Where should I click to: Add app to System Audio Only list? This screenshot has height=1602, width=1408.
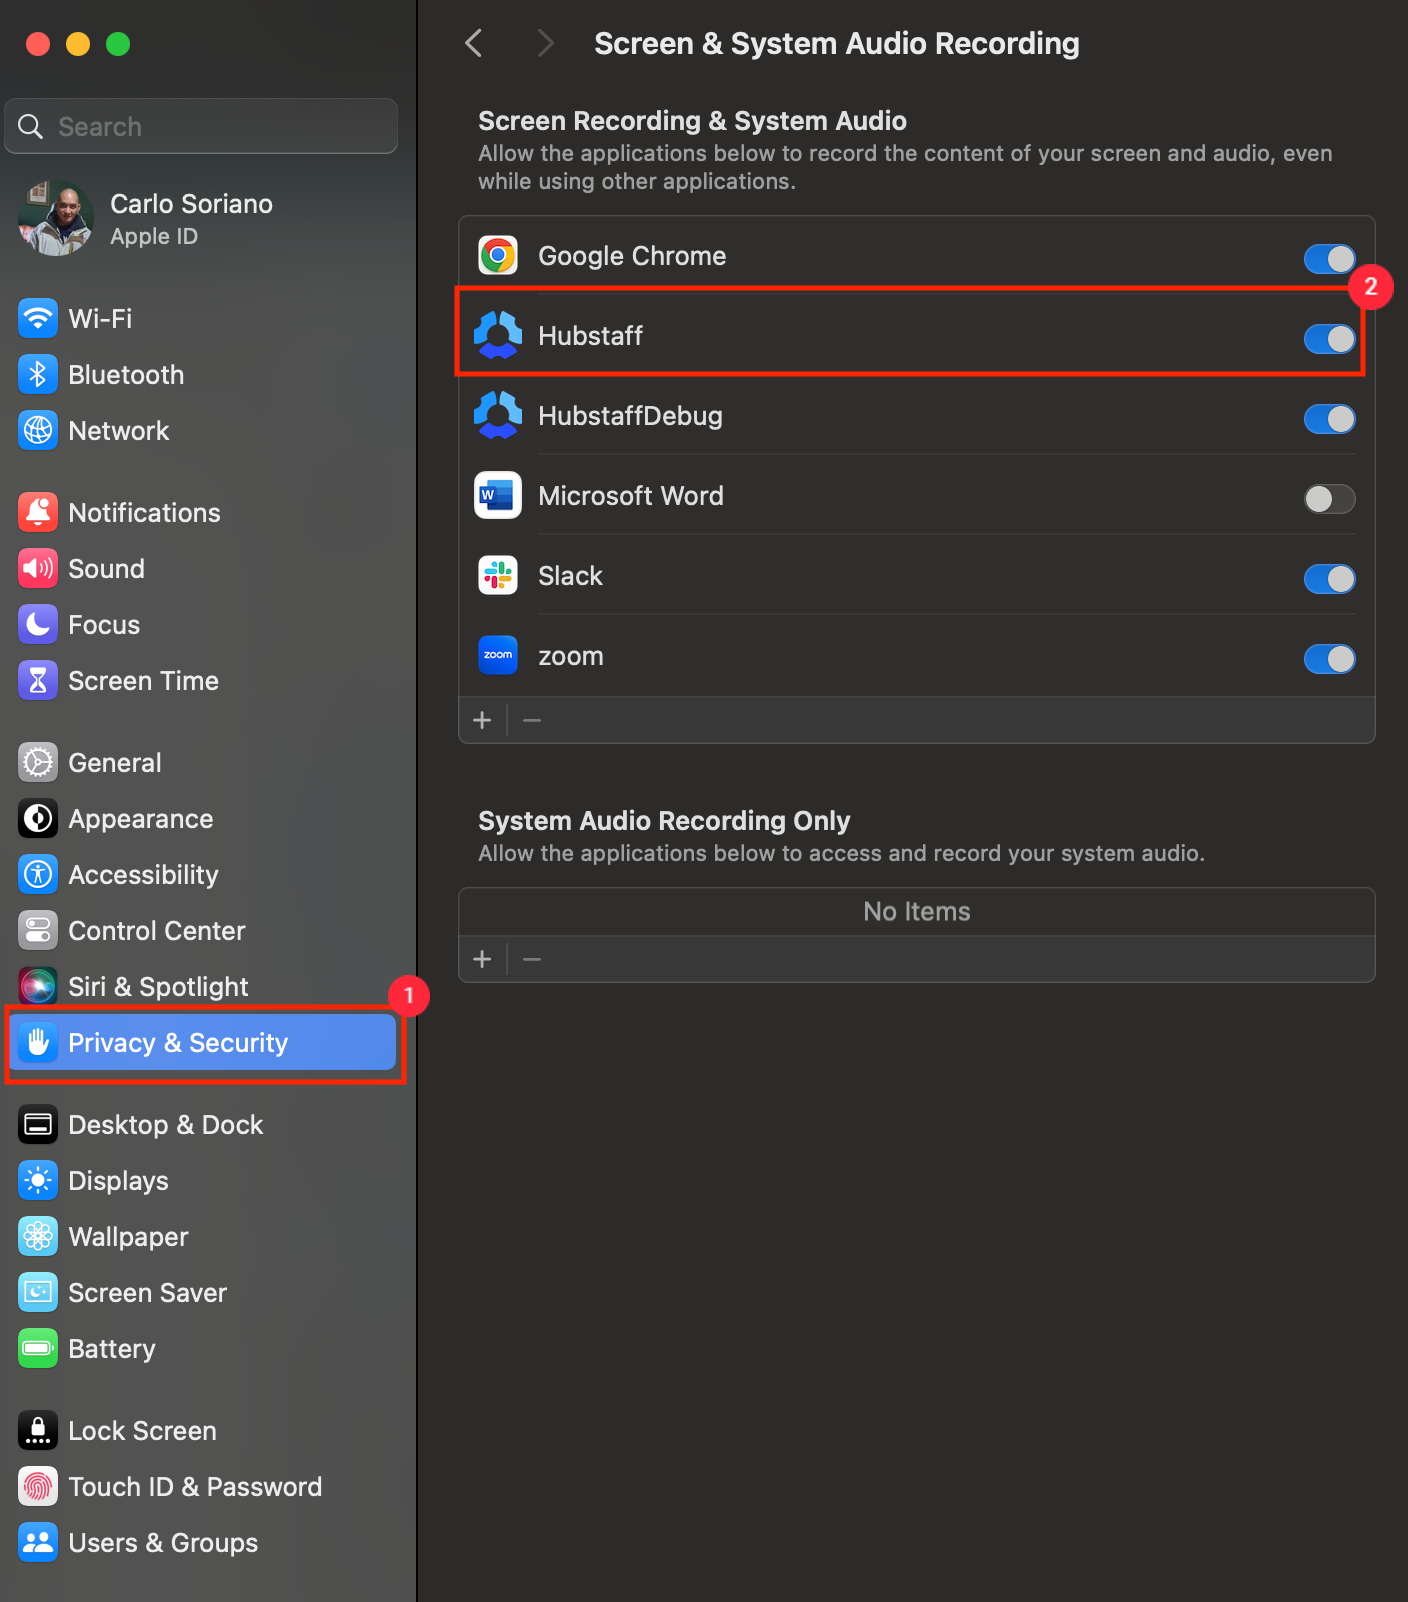tap(482, 959)
